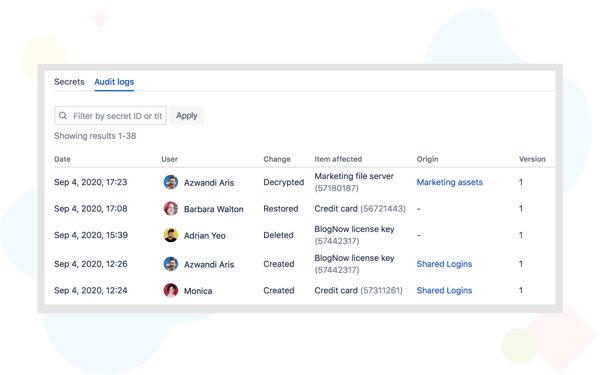Click Adrian Yeo's avatar

point(171,235)
